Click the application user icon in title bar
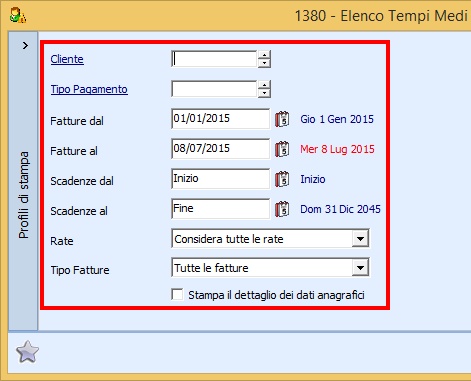This screenshot has width=471, height=381. tap(18, 15)
